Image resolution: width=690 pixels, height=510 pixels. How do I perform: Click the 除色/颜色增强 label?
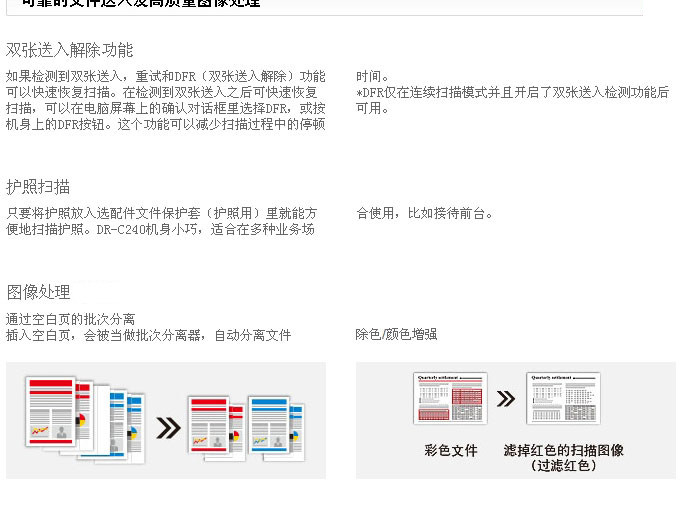(396, 334)
